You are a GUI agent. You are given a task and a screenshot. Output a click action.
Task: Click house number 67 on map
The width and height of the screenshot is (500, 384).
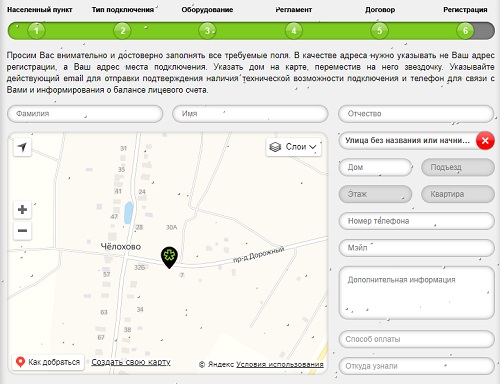[101, 337]
